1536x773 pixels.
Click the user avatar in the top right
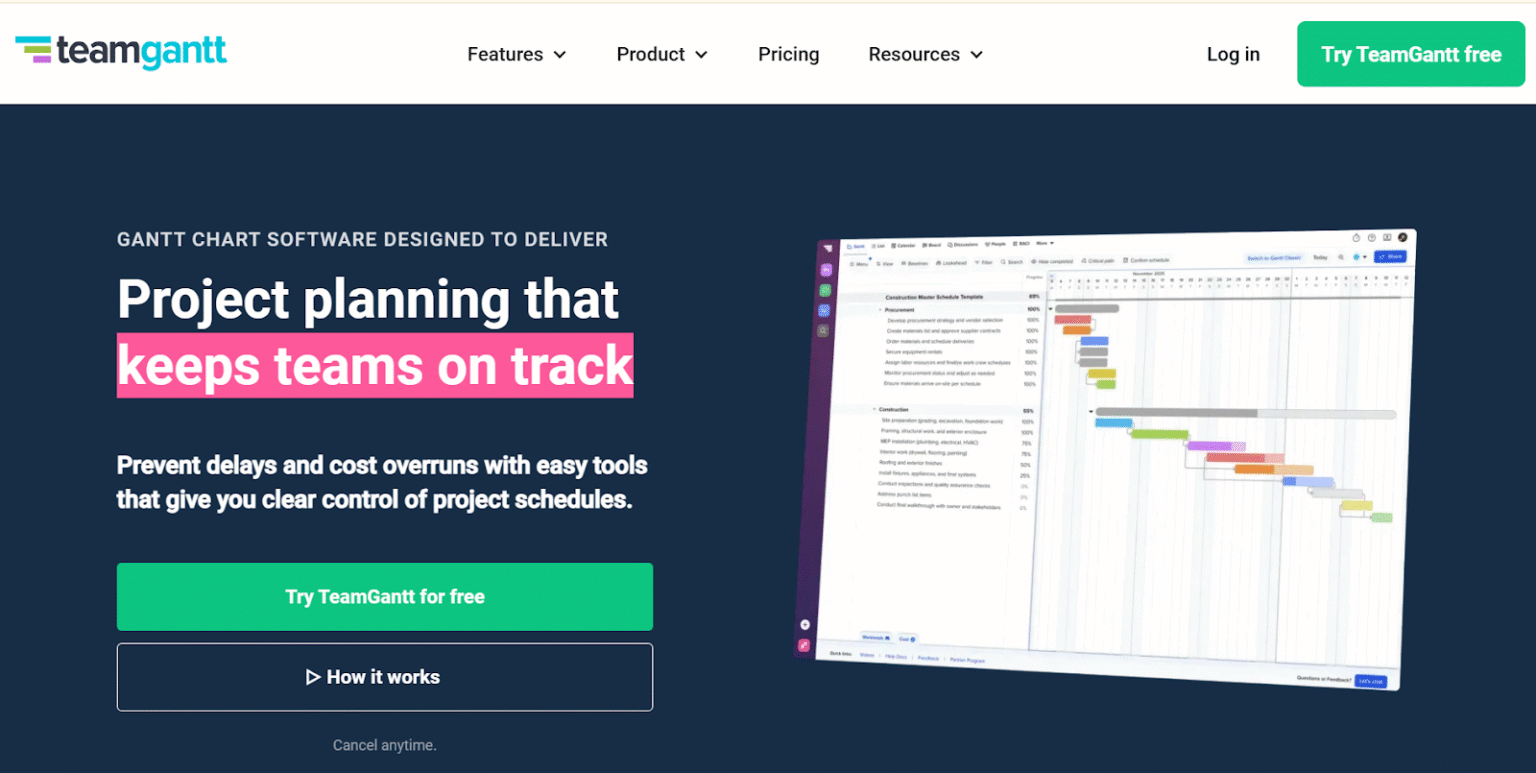pyautogui.click(x=1404, y=237)
